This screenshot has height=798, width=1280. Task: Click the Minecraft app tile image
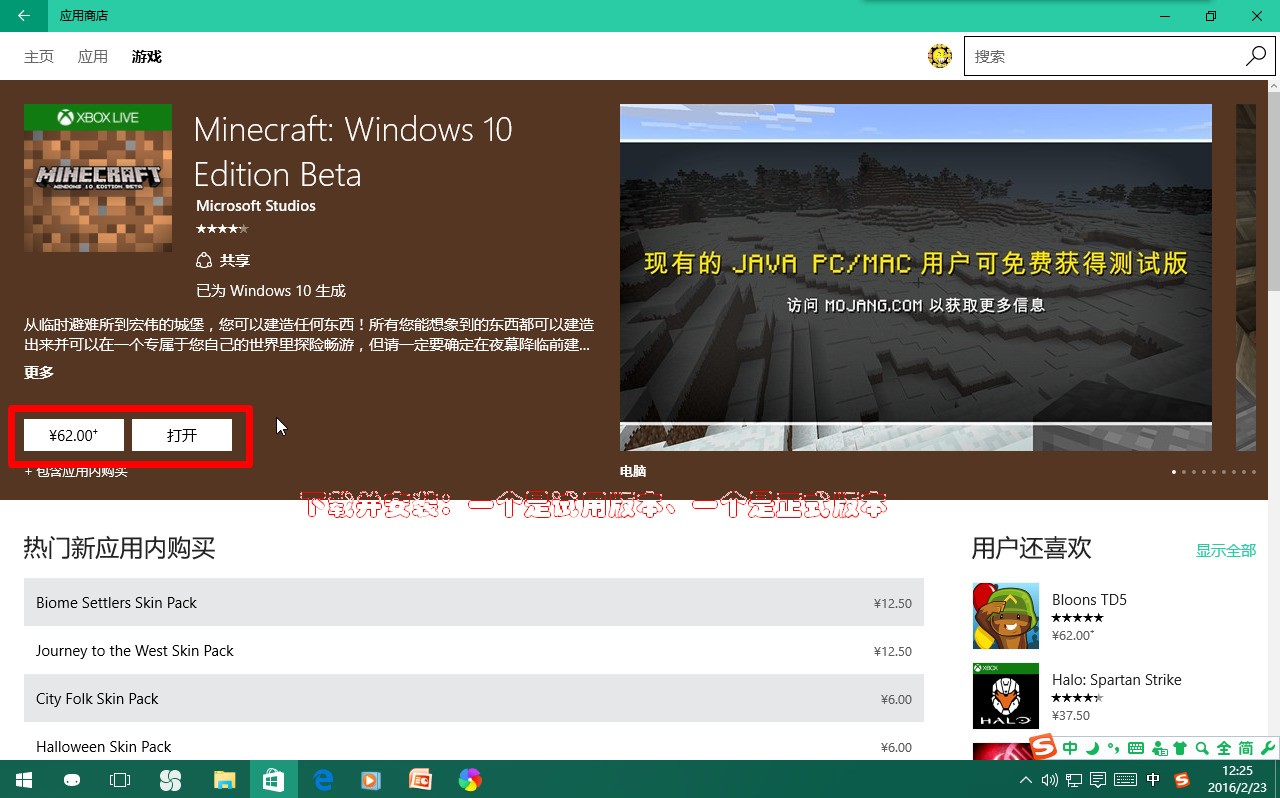click(x=98, y=178)
